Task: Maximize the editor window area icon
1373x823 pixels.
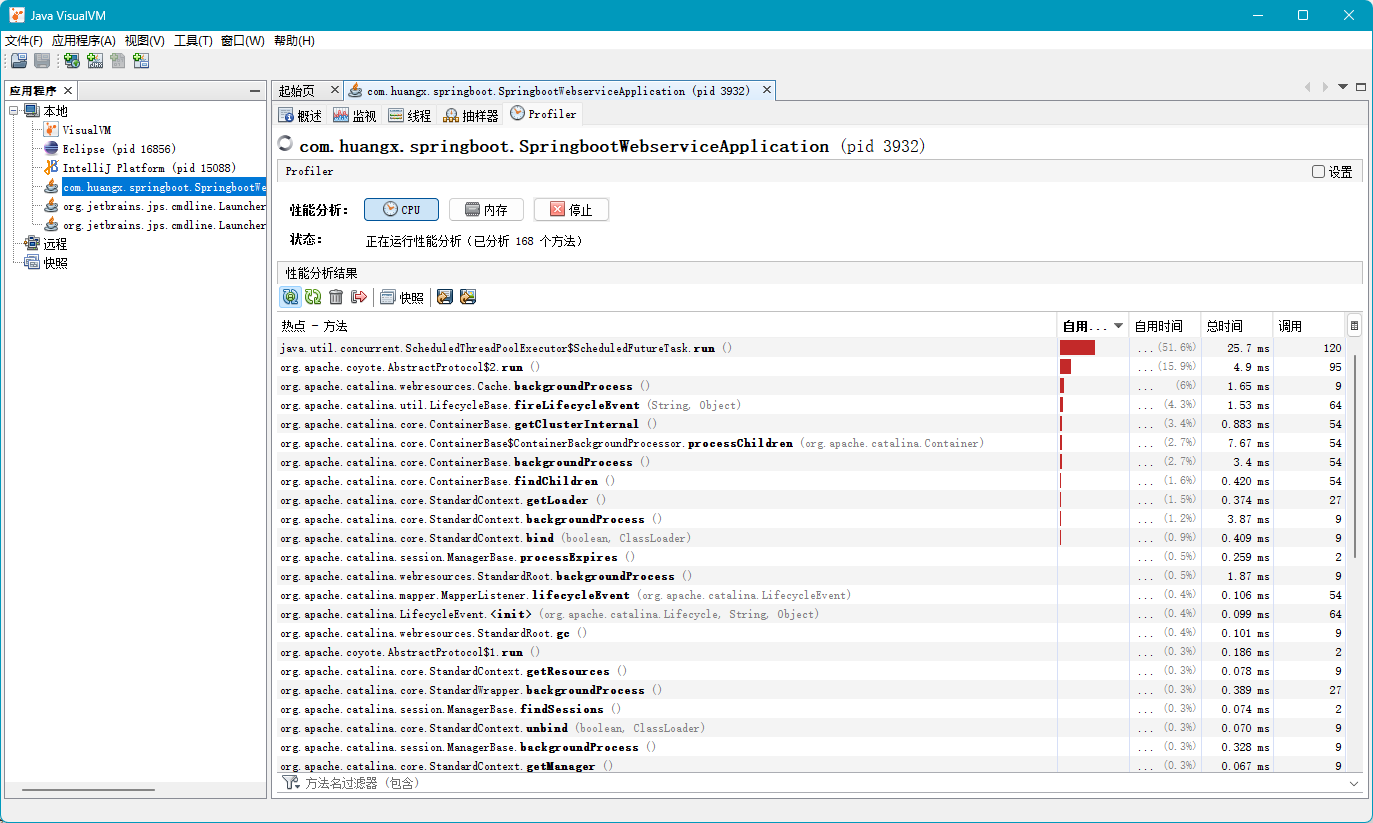Action: (1361, 87)
